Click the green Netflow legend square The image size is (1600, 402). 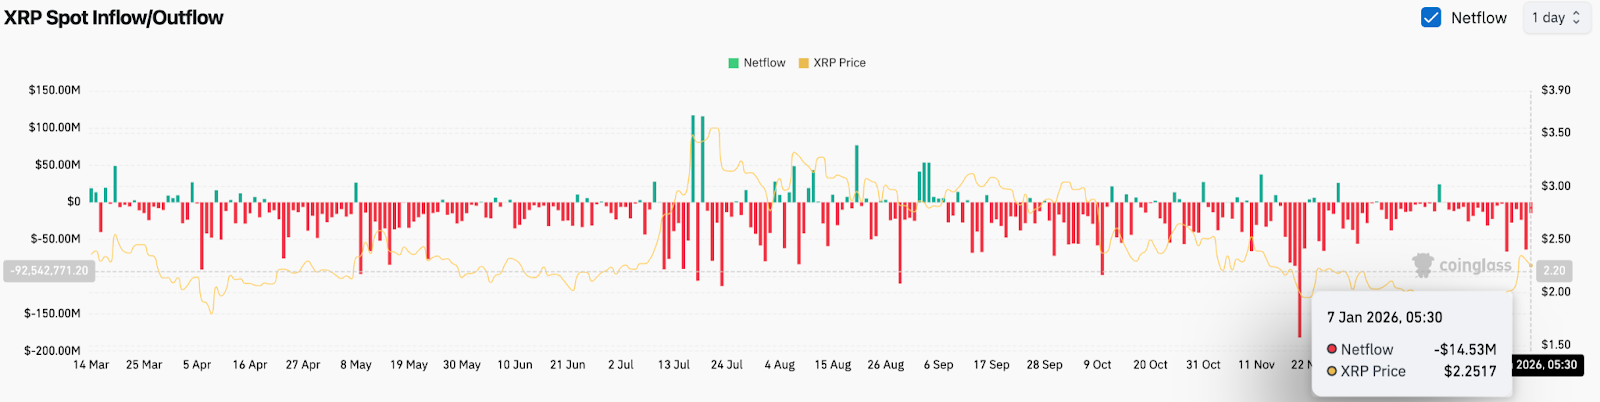733,63
